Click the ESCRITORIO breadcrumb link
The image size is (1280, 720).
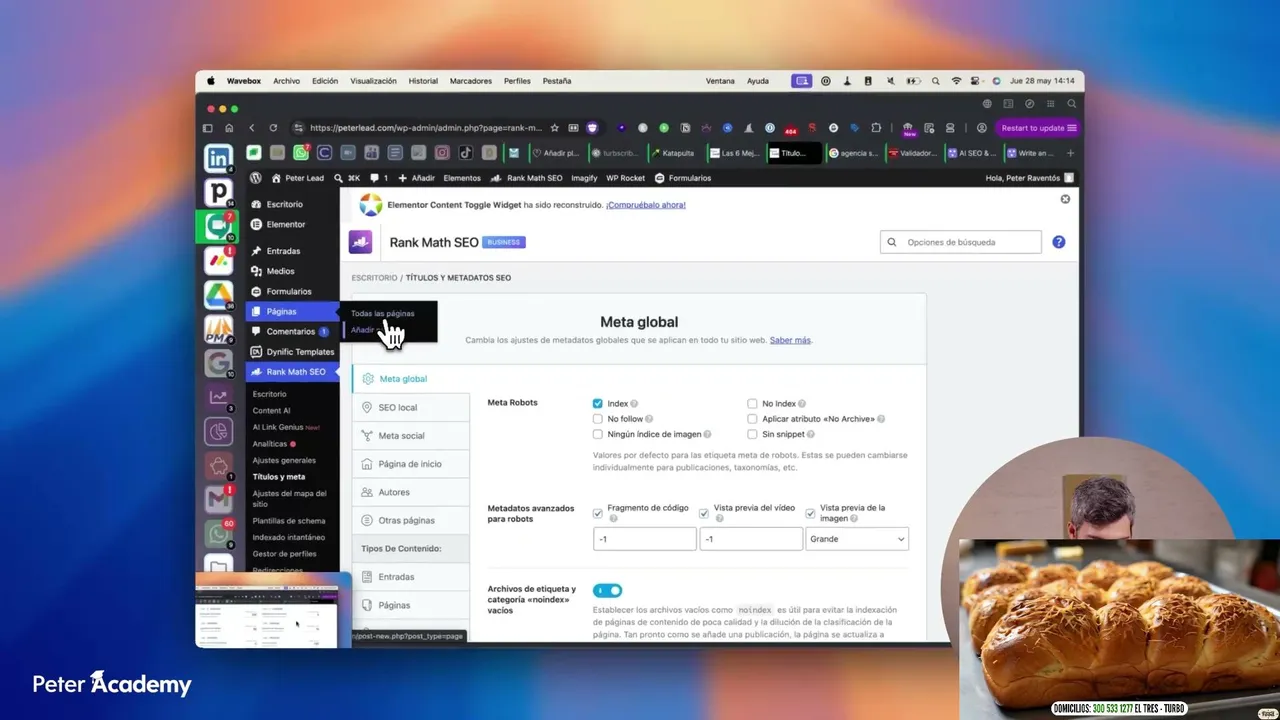coord(374,278)
